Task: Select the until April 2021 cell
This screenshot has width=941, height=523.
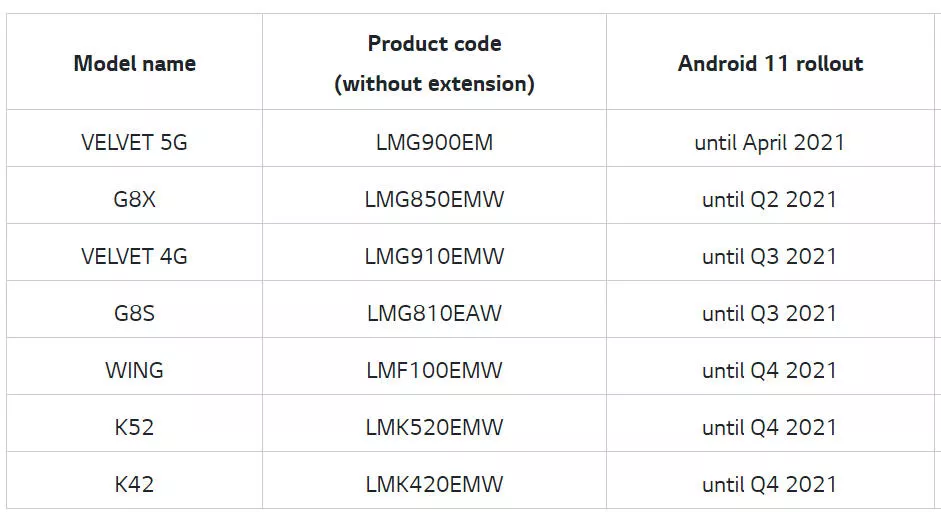Action: [x=770, y=142]
